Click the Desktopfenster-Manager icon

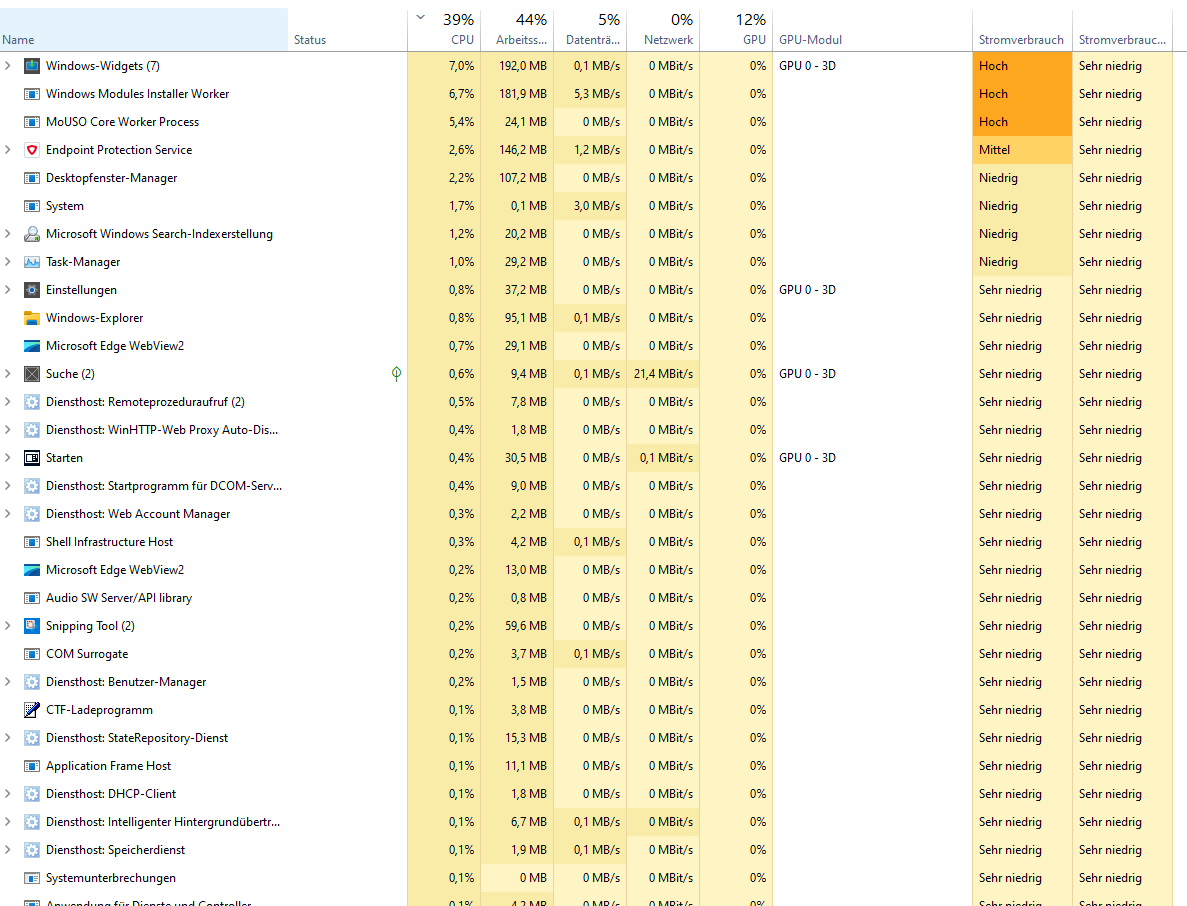[x=32, y=178]
